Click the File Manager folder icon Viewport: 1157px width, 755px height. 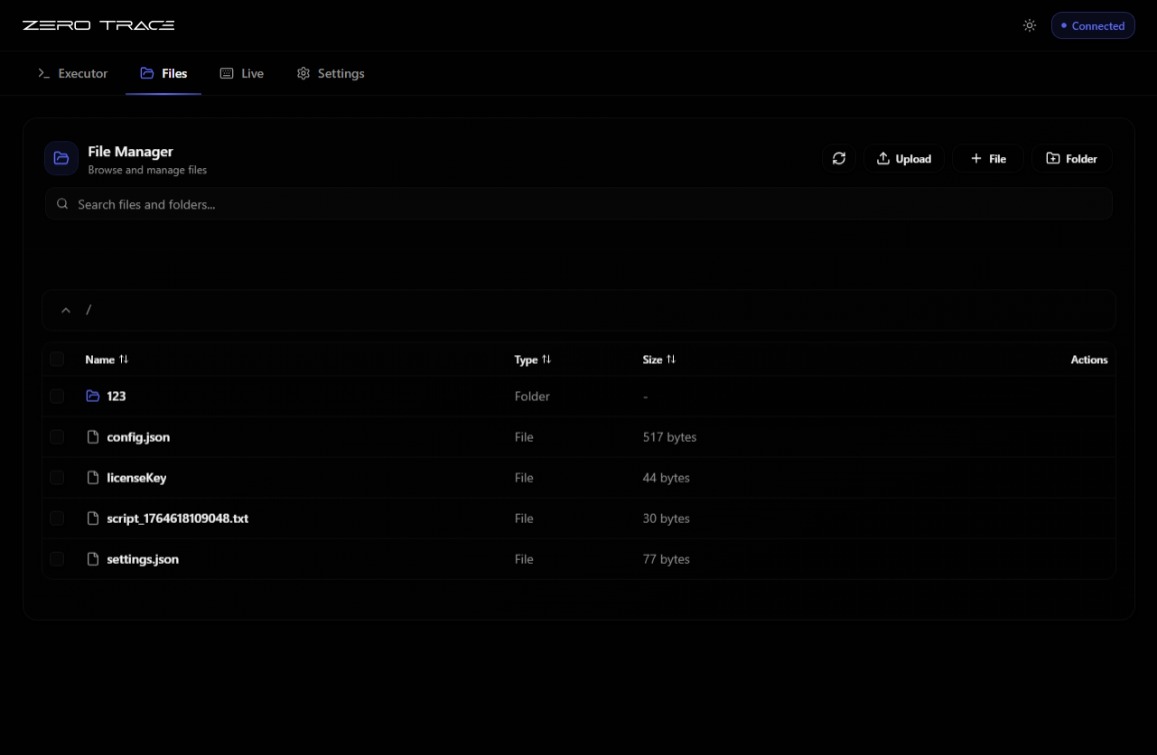tap(61, 159)
